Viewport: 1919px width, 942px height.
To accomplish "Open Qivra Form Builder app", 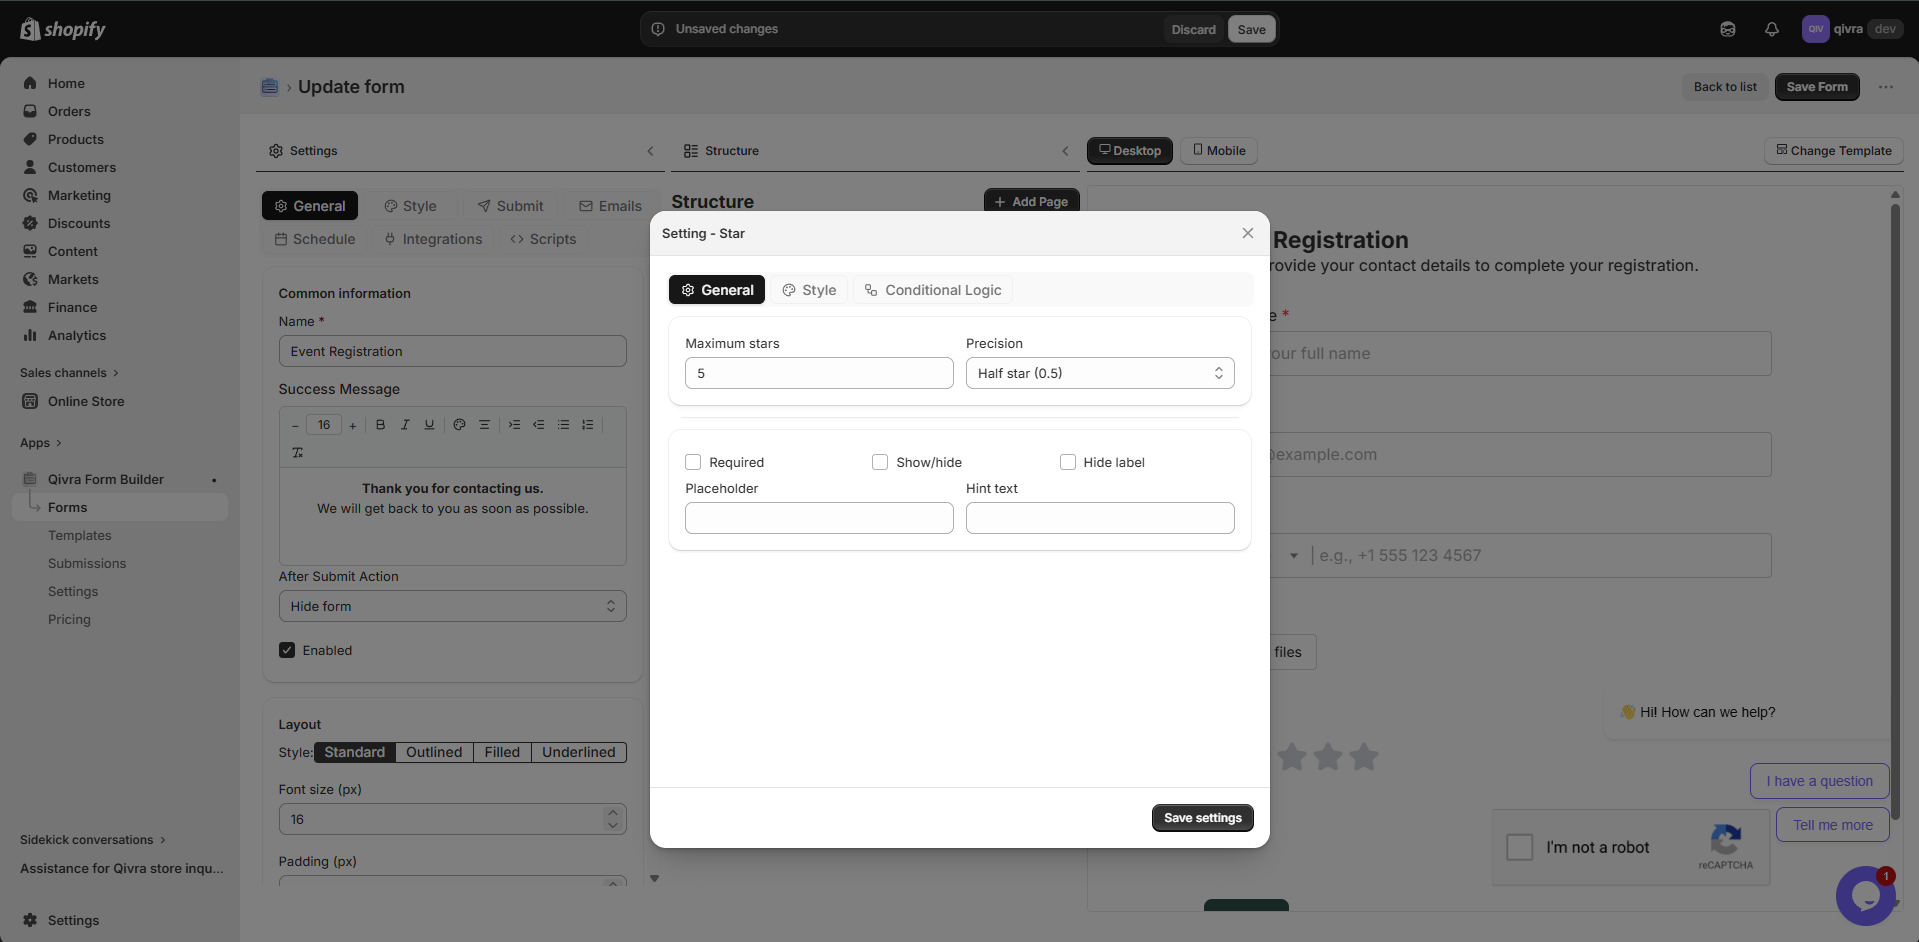I will tap(106, 479).
